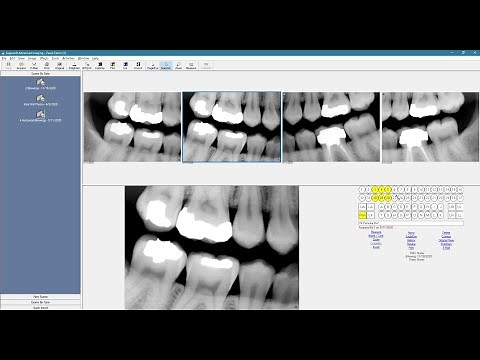Open the Effects menu

(x=44, y=58)
